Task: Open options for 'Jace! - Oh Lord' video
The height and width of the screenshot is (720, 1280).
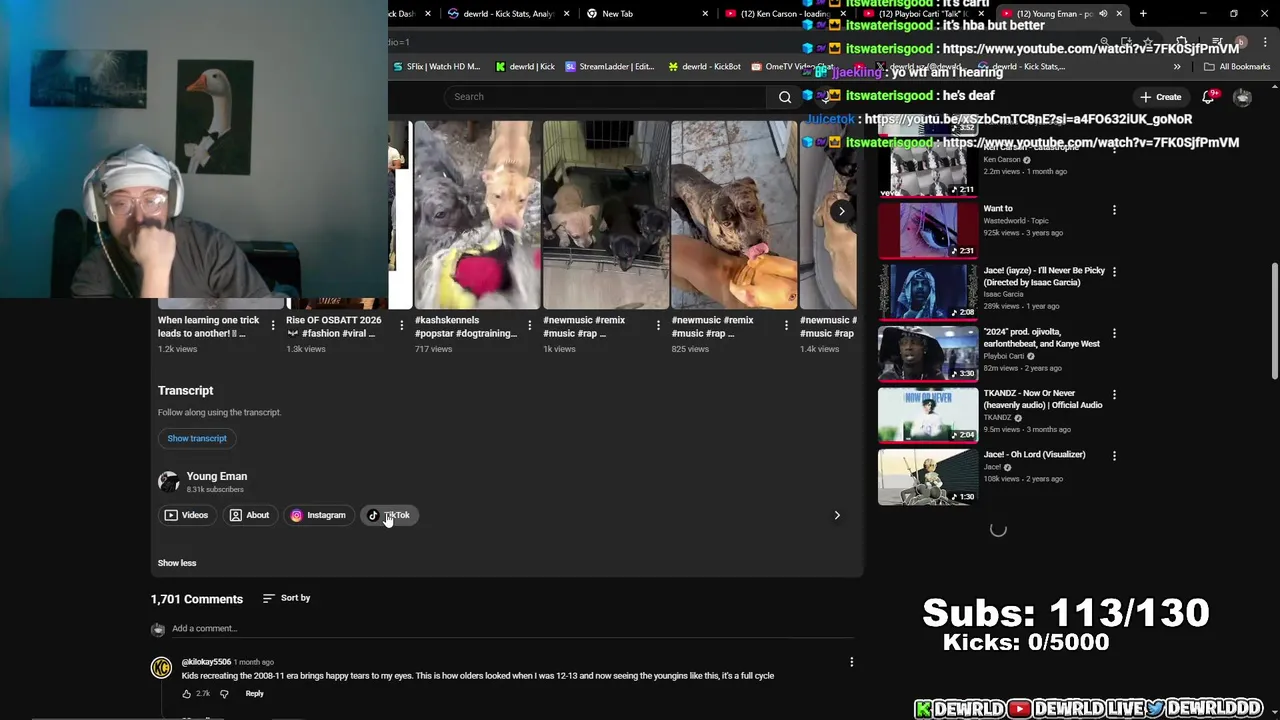Action: (1114, 455)
